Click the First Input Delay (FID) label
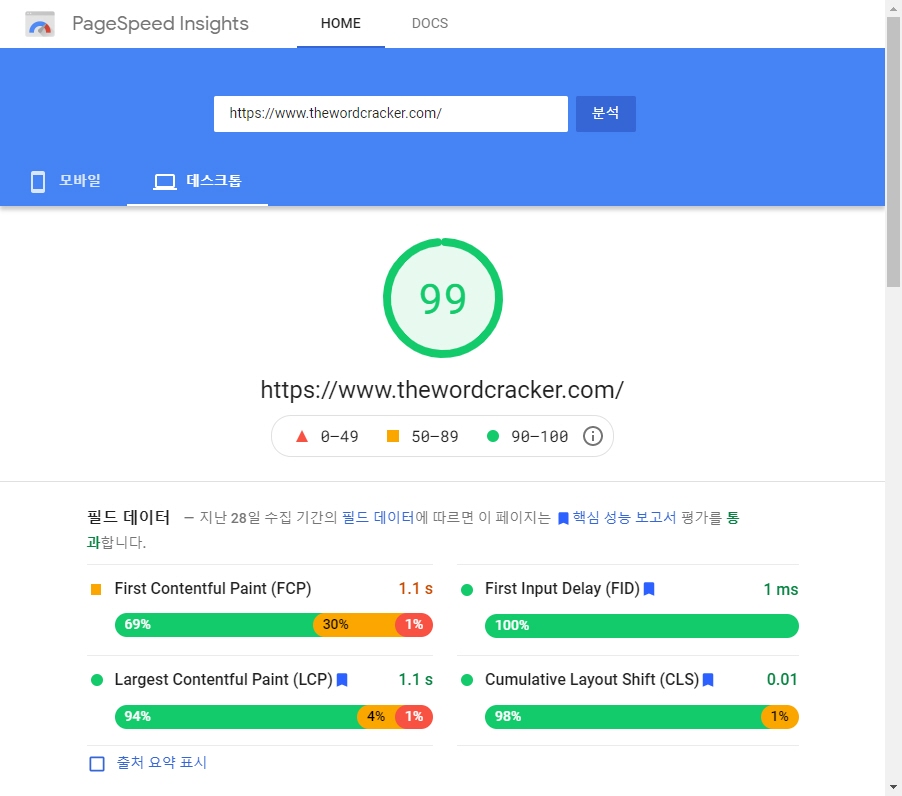This screenshot has height=796, width=902. click(x=562, y=588)
